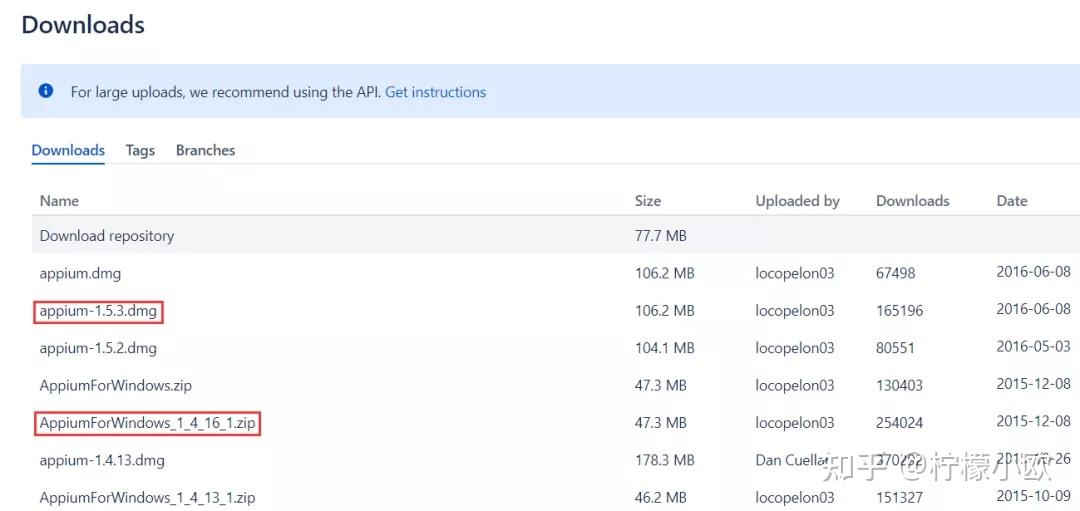Switch to the Branches tab
Viewport: 1080px width, 511px height.
click(x=205, y=150)
